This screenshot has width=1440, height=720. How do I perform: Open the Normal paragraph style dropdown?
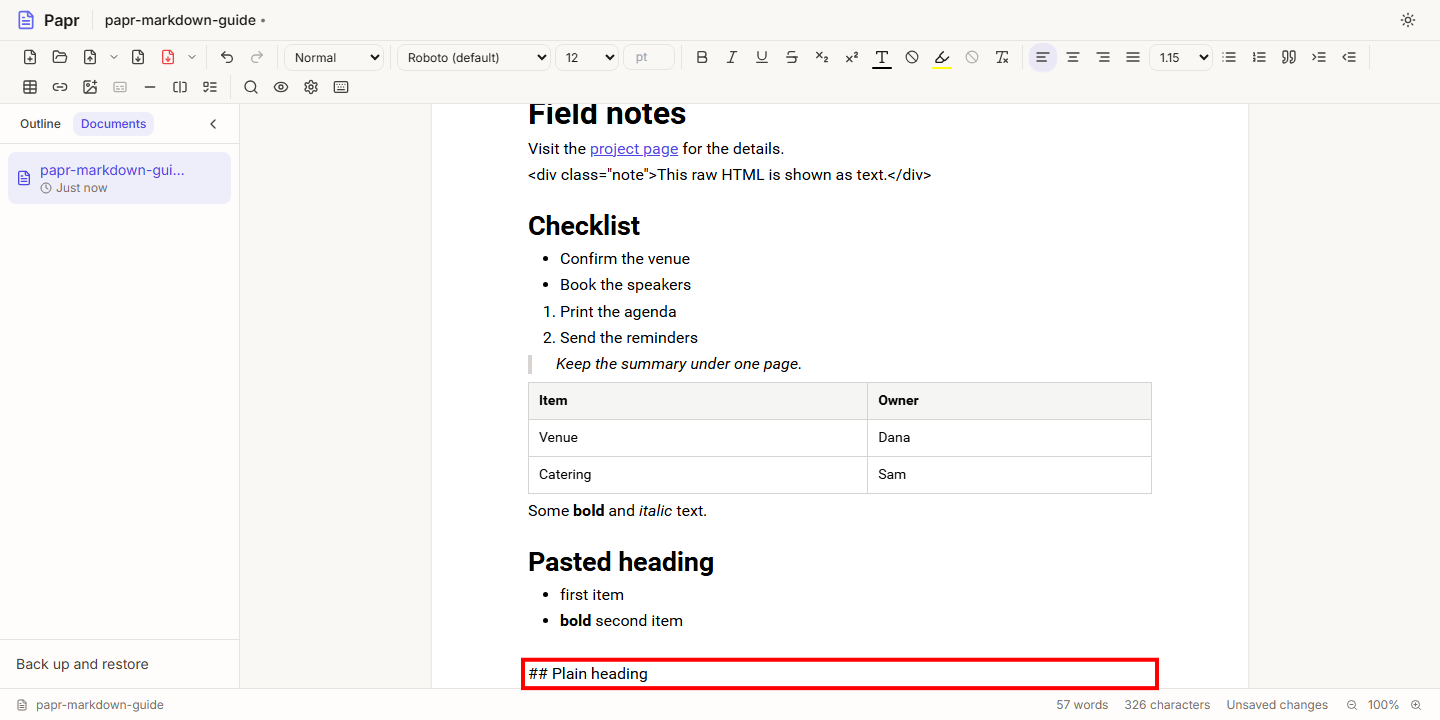click(x=334, y=57)
